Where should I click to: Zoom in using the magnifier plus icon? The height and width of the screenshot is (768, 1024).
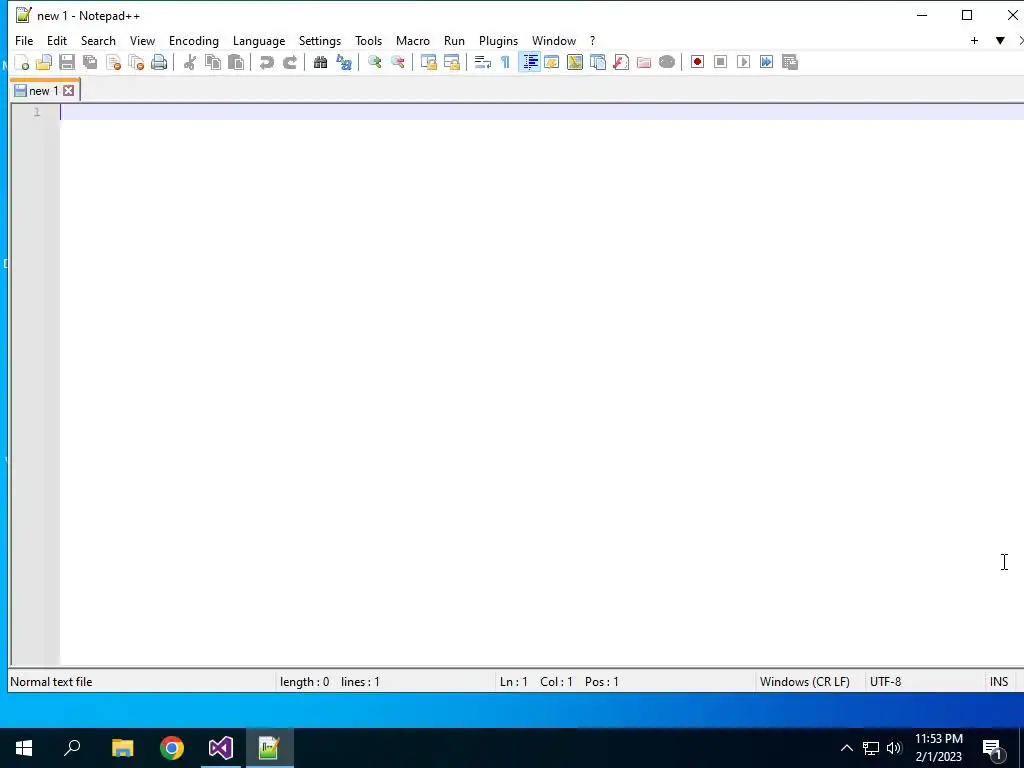point(374,62)
